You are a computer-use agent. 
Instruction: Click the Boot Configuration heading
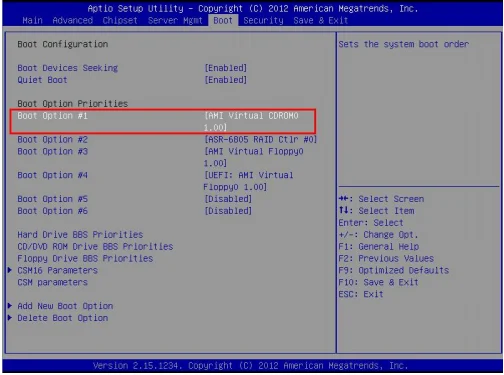[x=63, y=44]
